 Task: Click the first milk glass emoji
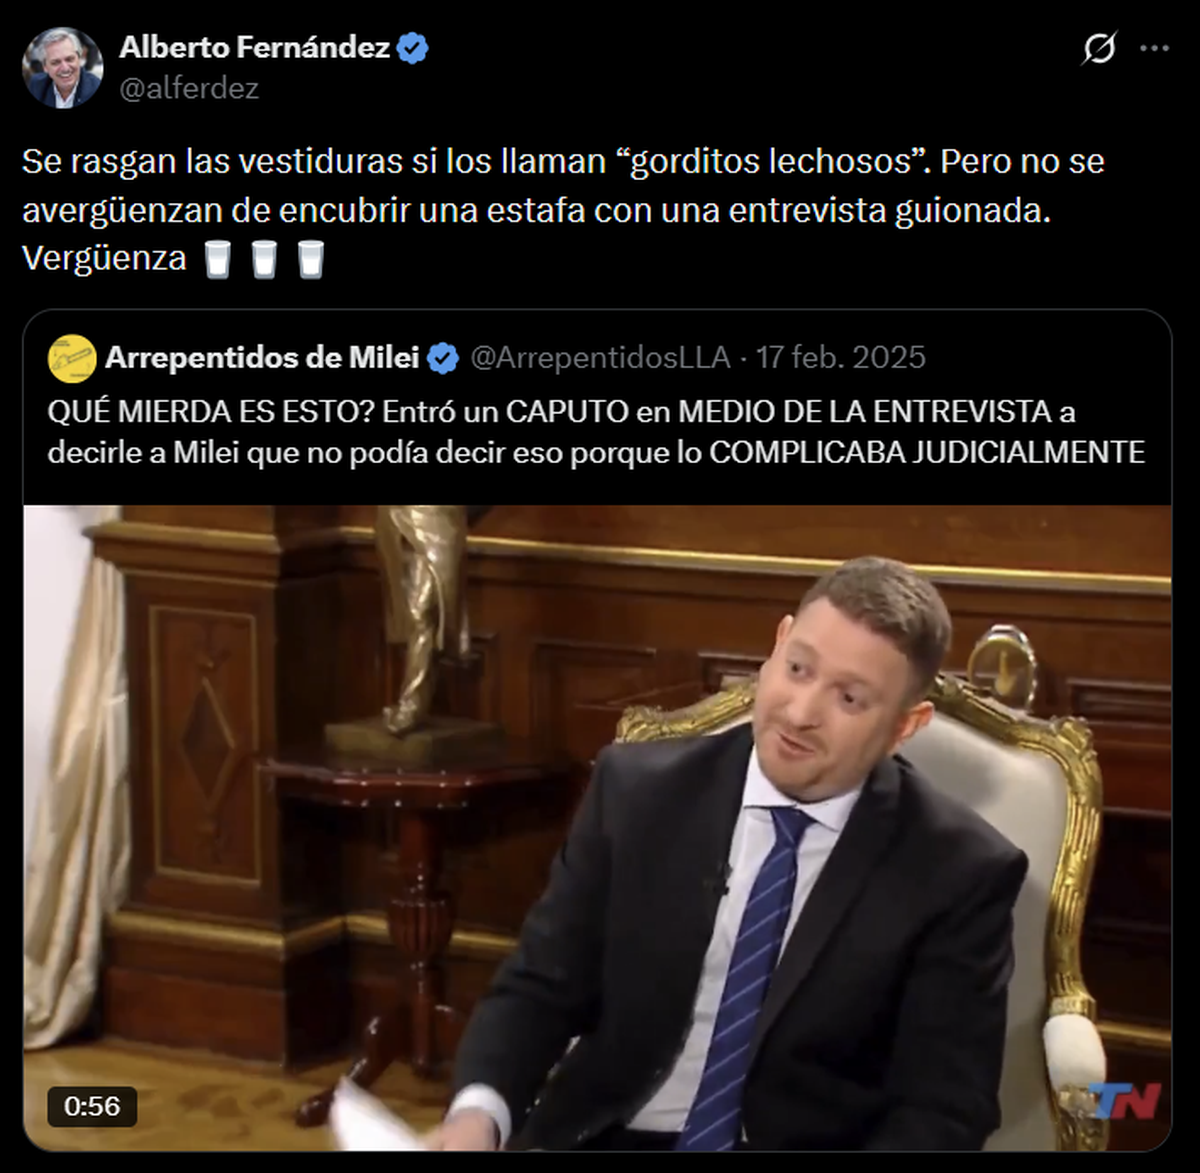(x=218, y=259)
